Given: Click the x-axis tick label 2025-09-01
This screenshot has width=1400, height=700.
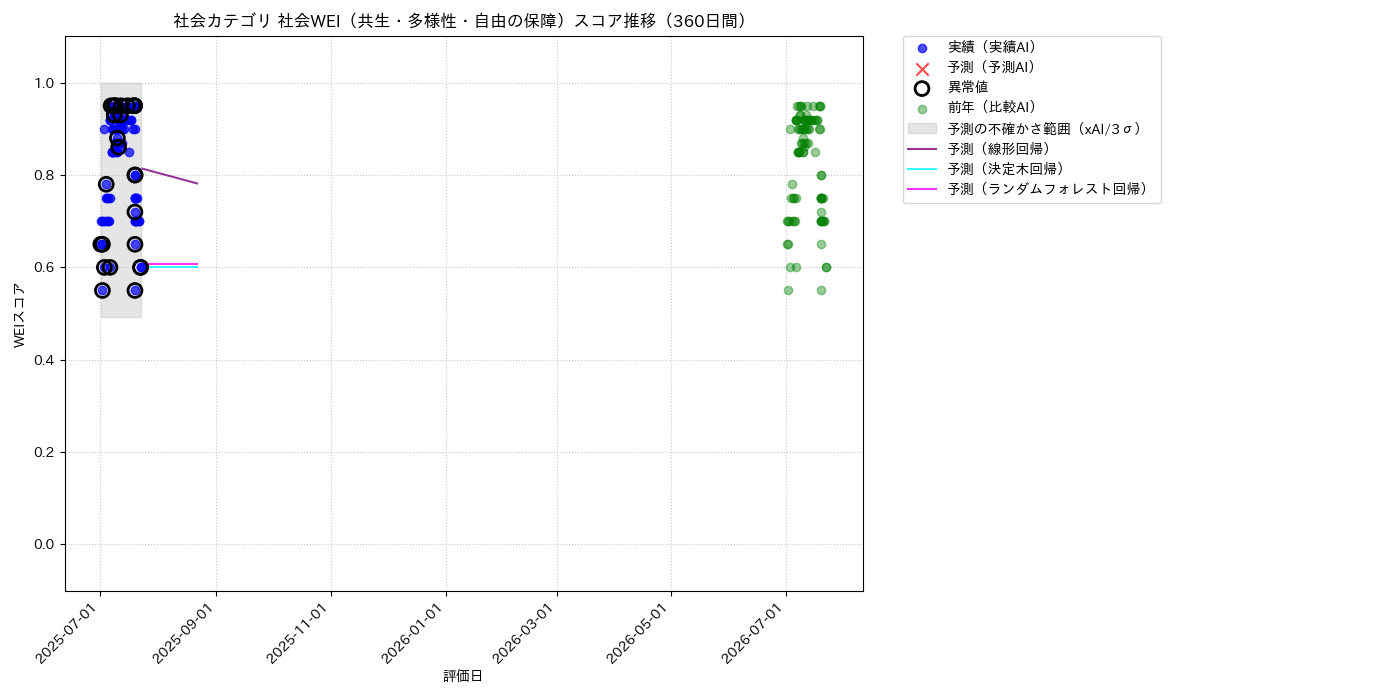Looking at the screenshot, I should tap(186, 634).
